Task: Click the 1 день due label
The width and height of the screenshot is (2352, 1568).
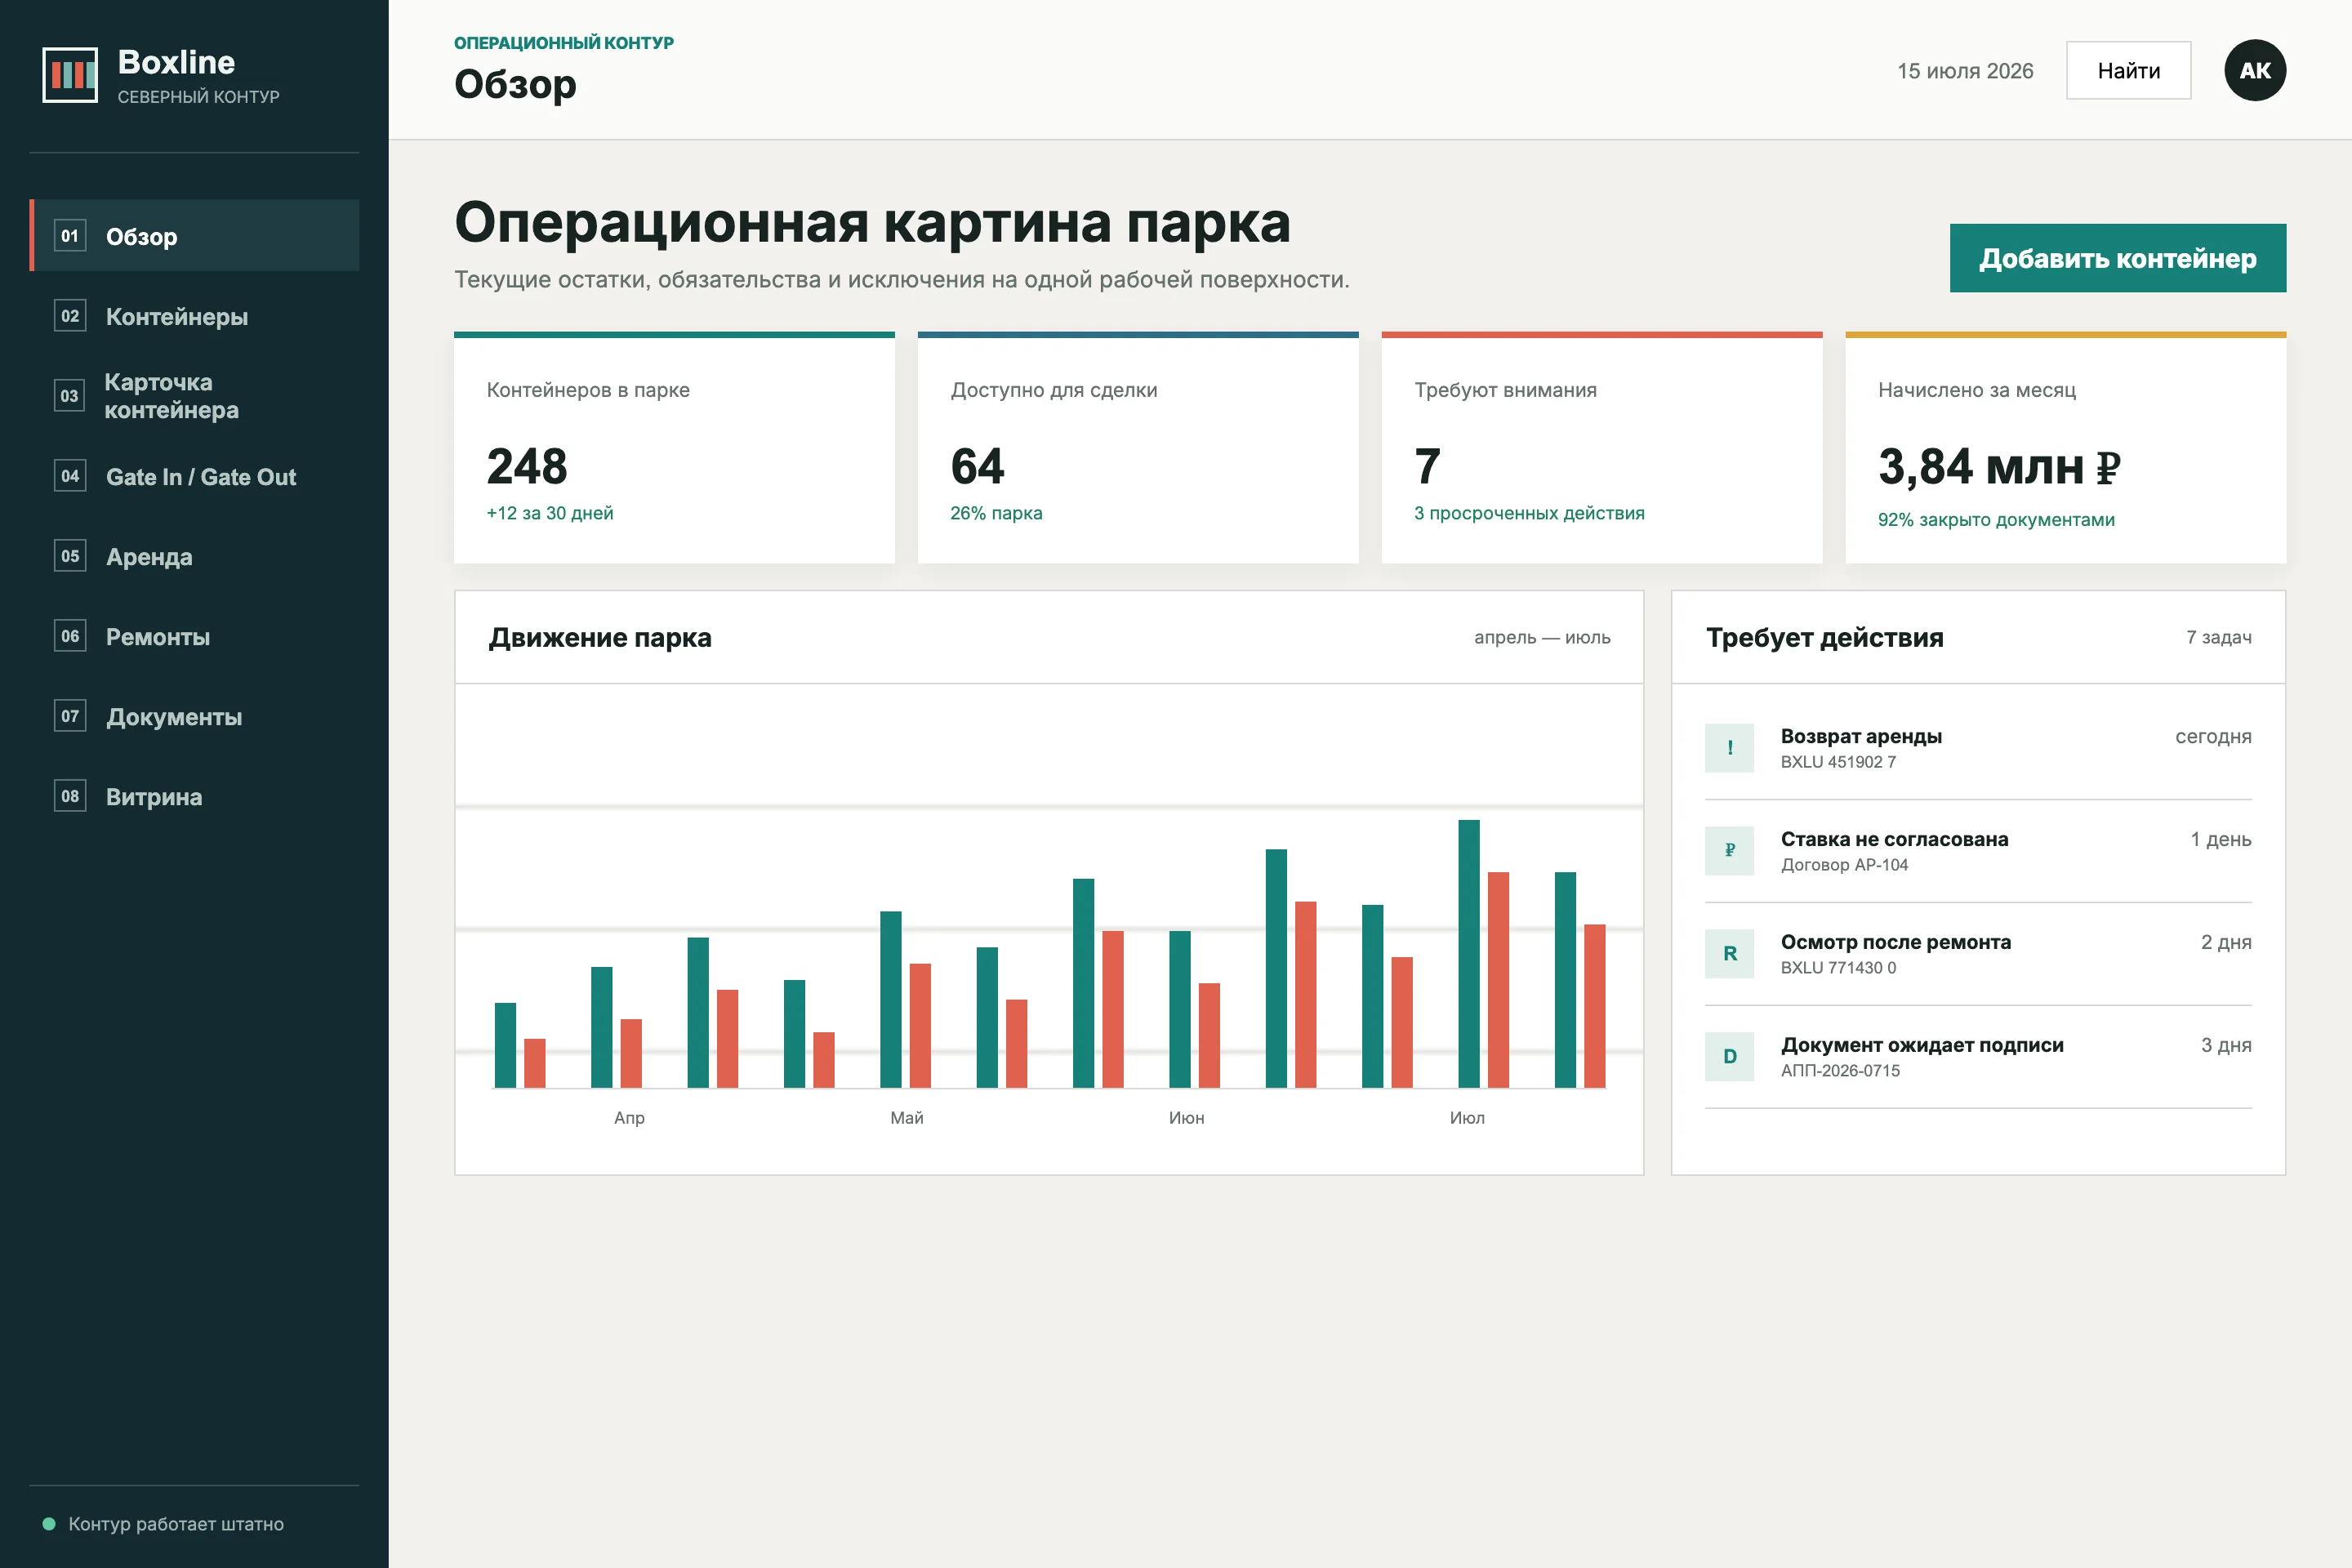Action: point(2221,840)
